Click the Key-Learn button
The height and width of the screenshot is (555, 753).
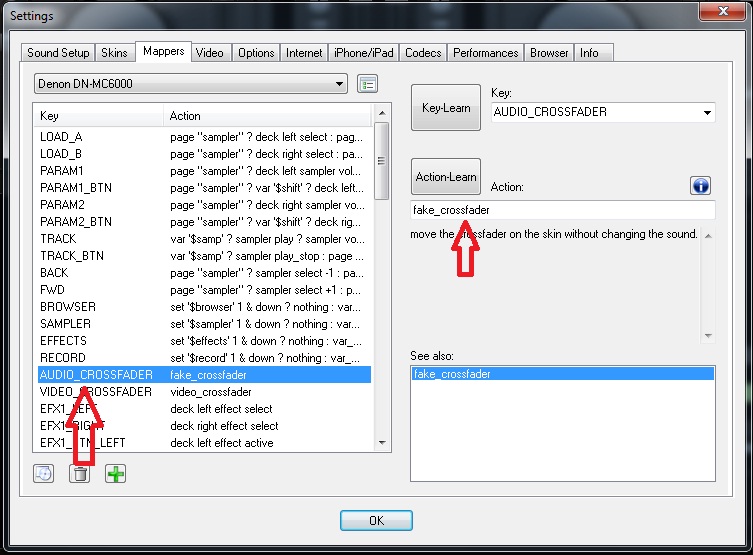(x=446, y=108)
